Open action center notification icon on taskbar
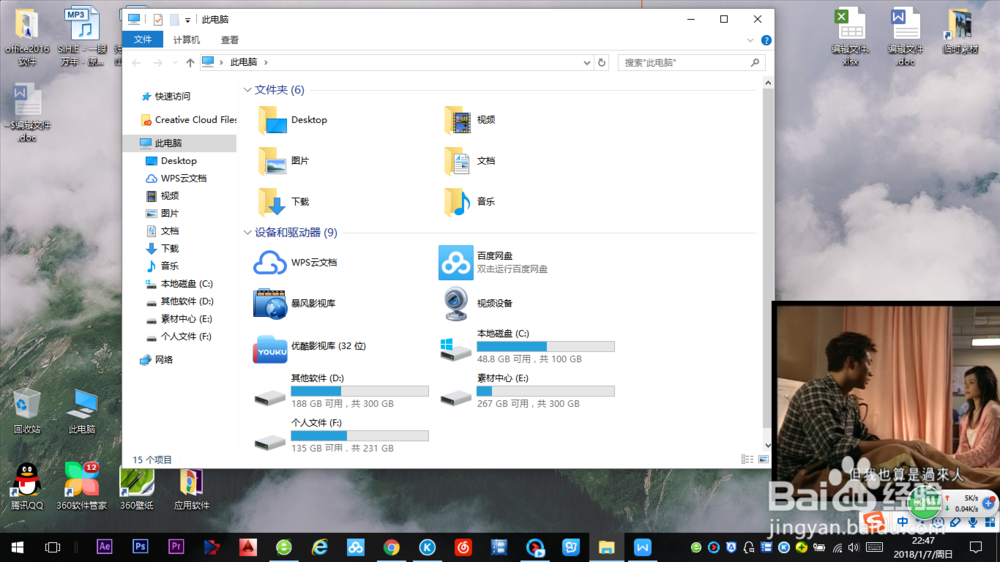Screen dimensions: 1000x562 point(976,547)
